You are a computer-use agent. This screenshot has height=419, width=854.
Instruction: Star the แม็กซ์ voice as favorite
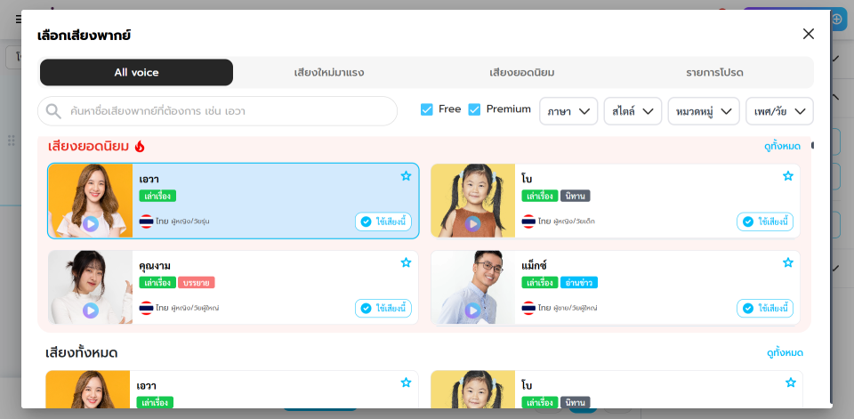coord(788,263)
